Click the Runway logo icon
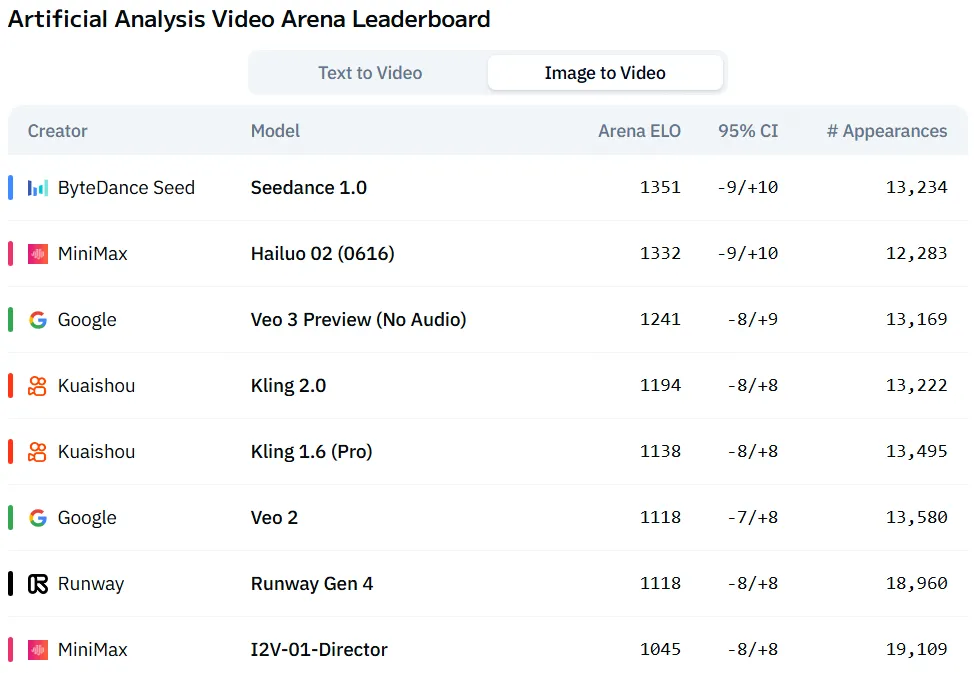974x673 pixels. [x=38, y=584]
